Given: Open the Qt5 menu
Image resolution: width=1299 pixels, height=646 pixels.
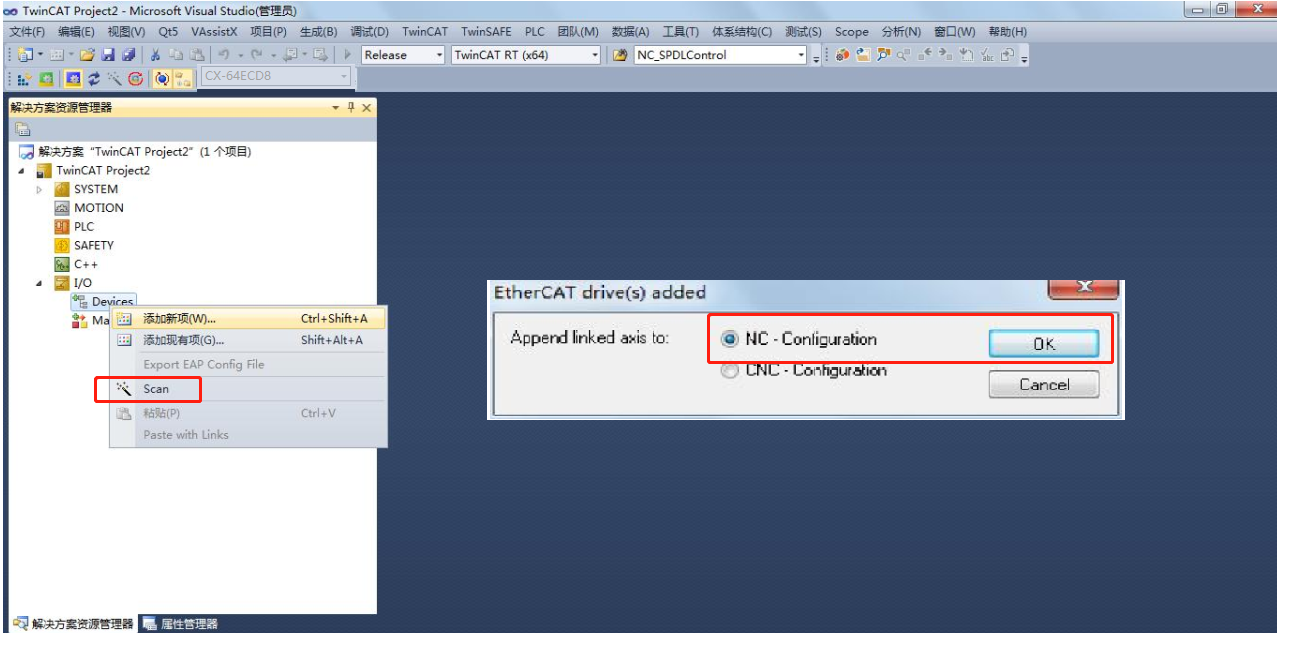Looking at the screenshot, I should (168, 32).
